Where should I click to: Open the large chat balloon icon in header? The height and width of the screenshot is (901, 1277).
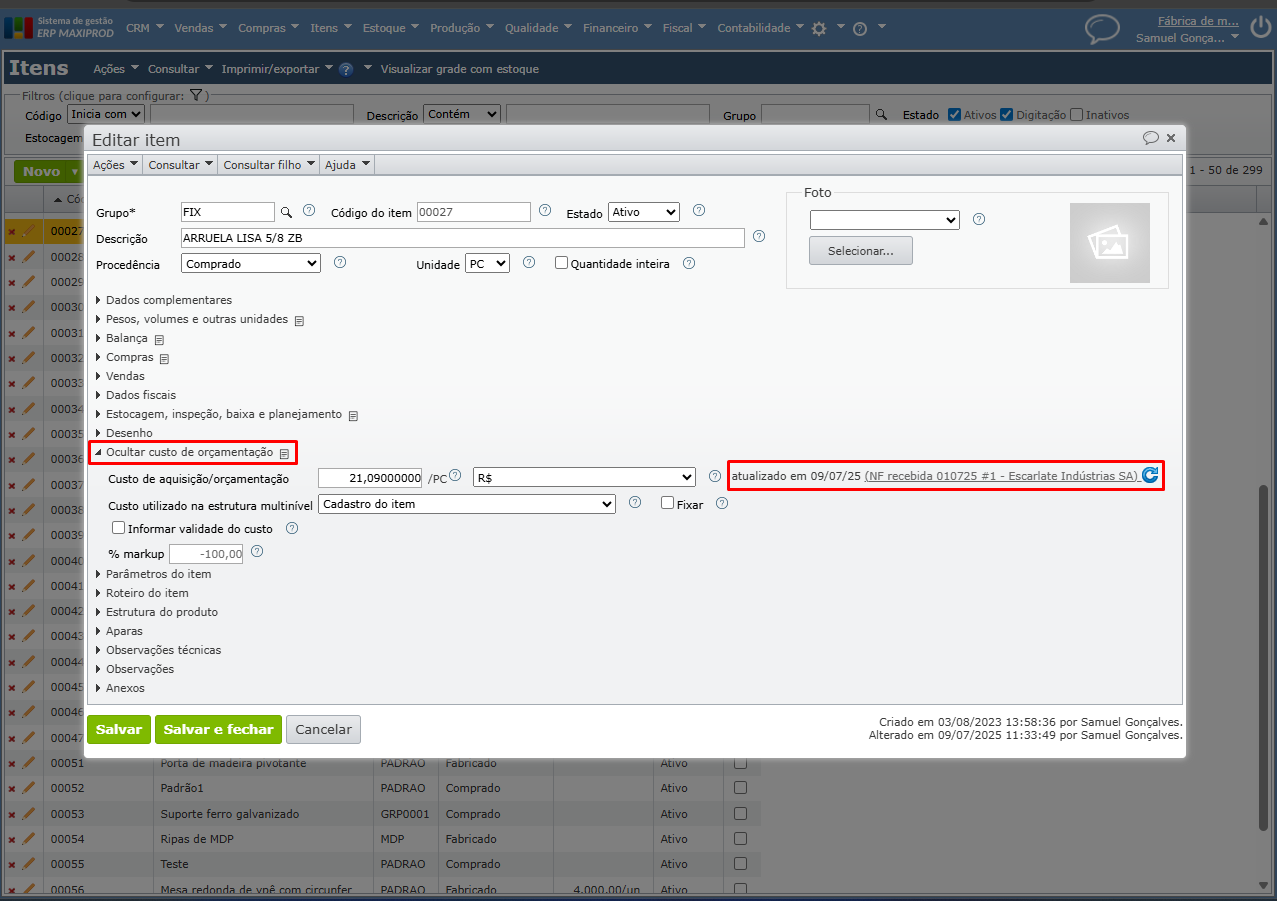[1102, 29]
